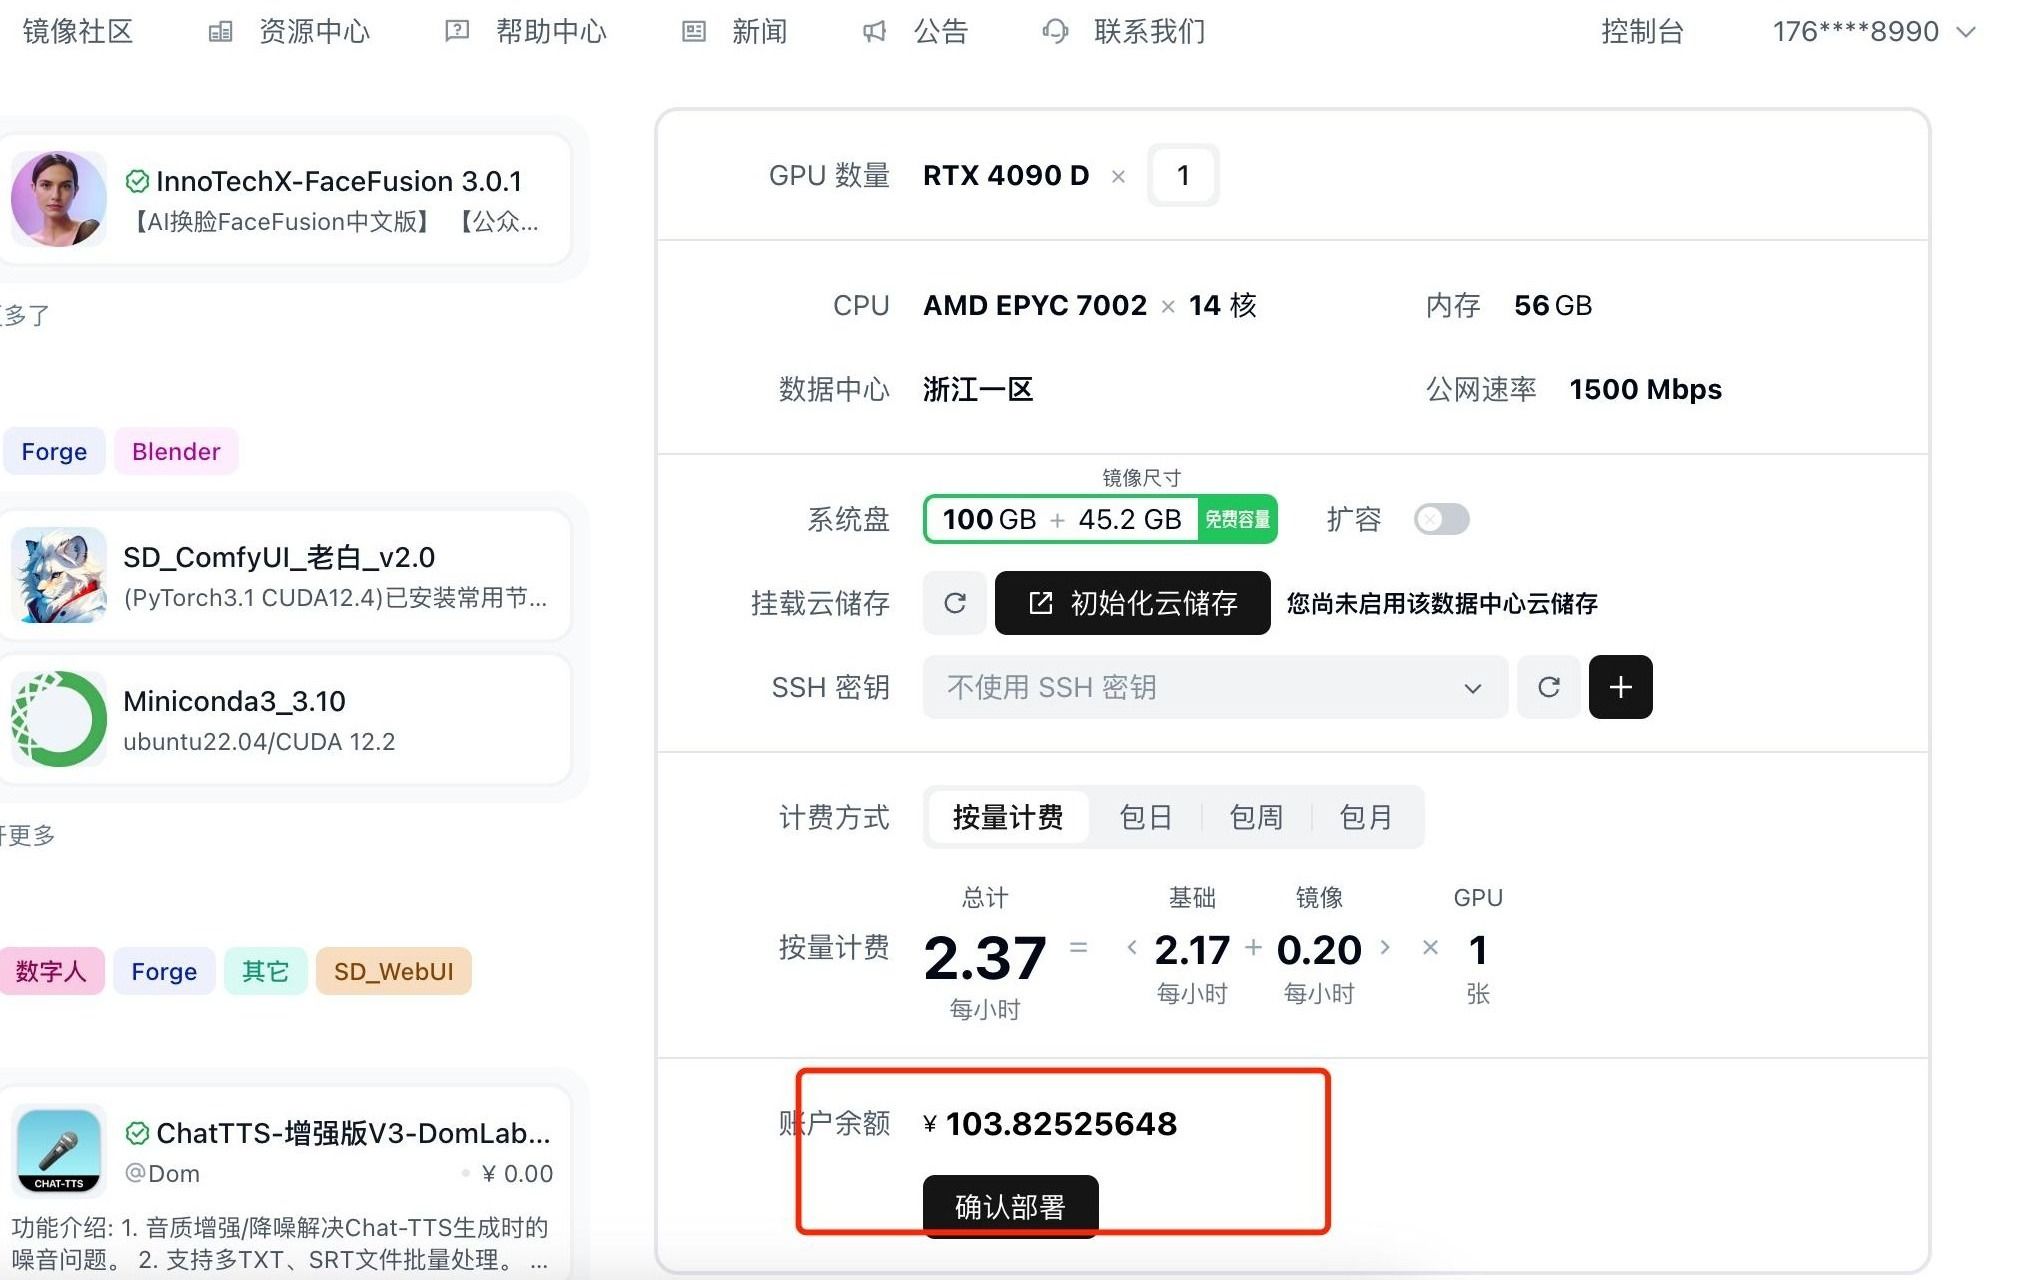Screen dimensions: 2023x1280
Task: Click the 1500 Mbps value
Action: [x=1645, y=389]
